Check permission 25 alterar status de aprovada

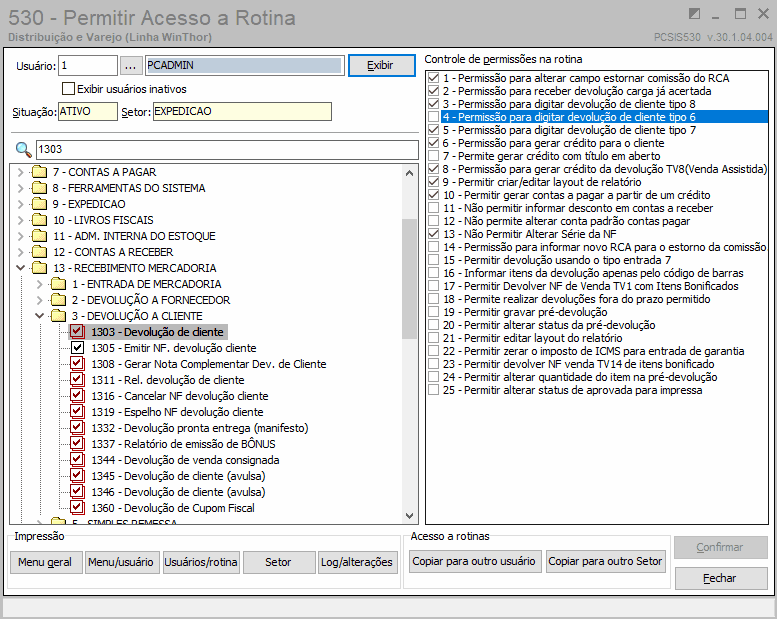click(x=434, y=390)
